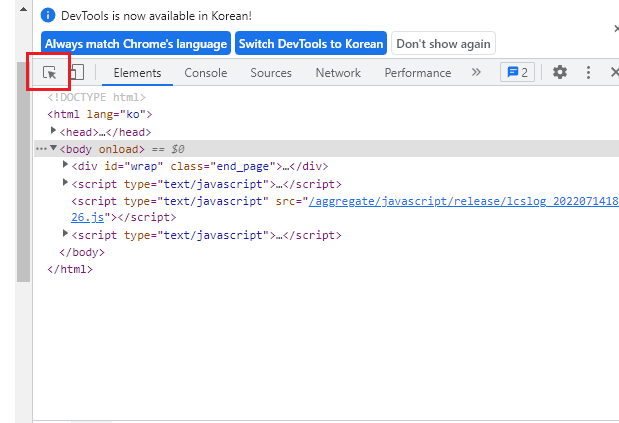Image resolution: width=619 pixels, height=423 pixels.
Task: Switch to the Elements tab
Action: pyautogui.click(x=137, y=73)
